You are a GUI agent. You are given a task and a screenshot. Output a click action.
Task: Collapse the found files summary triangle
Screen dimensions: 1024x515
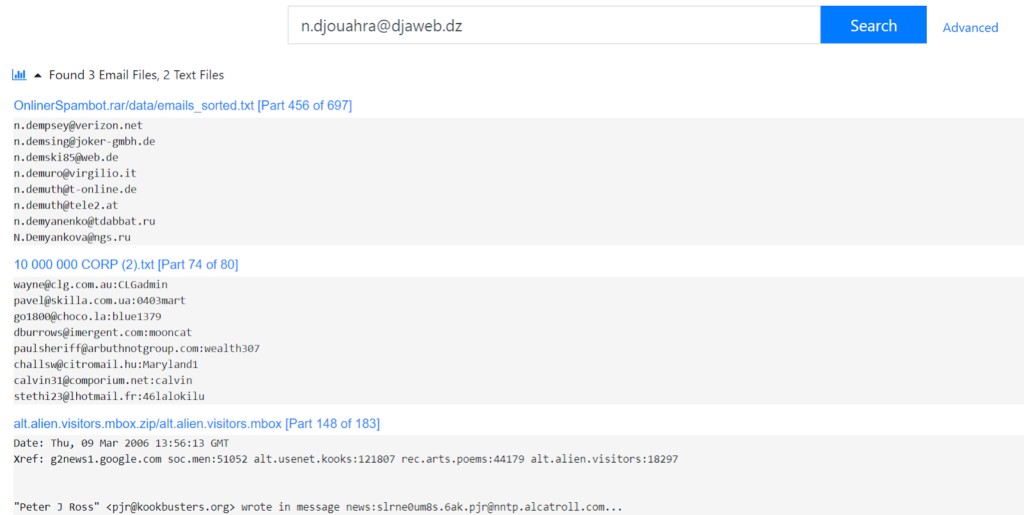tap(38, 75)
